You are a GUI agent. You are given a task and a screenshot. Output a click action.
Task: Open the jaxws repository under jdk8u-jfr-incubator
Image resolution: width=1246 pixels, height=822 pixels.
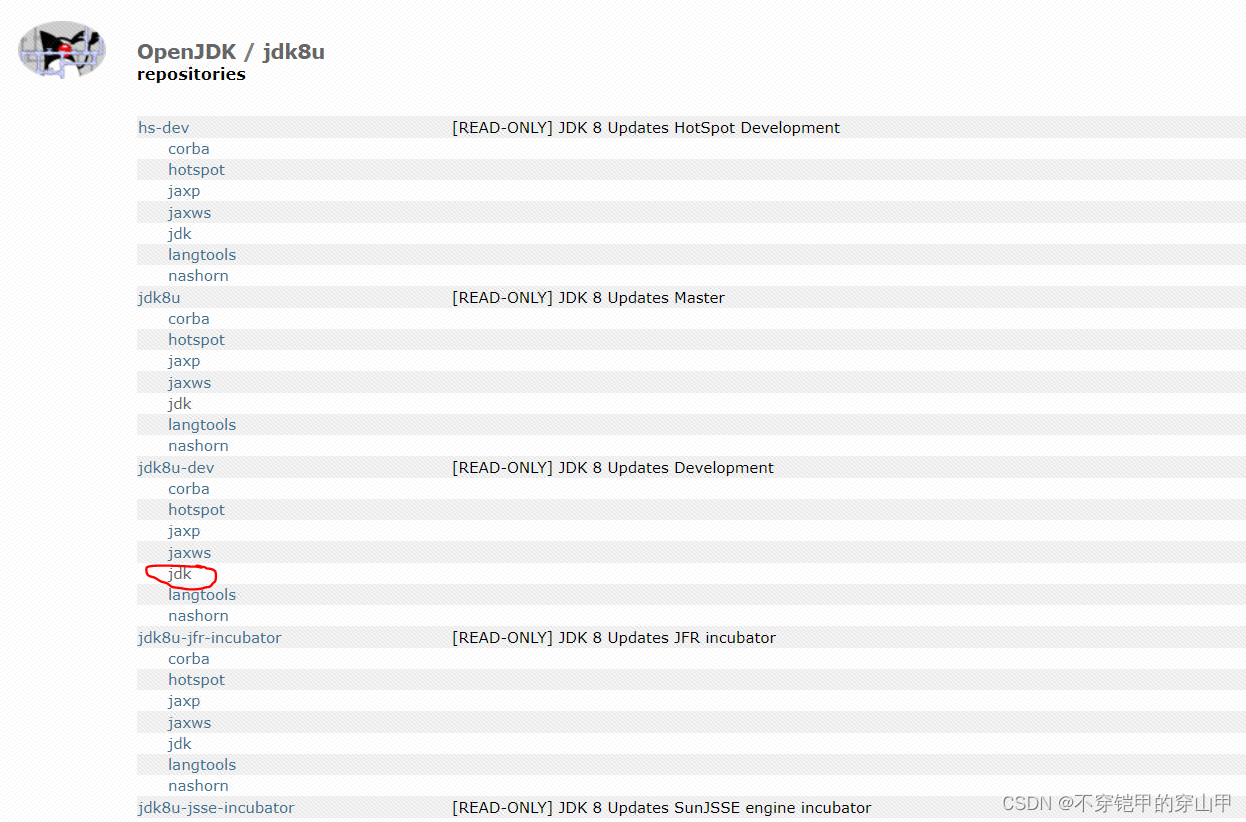point(189,722)
